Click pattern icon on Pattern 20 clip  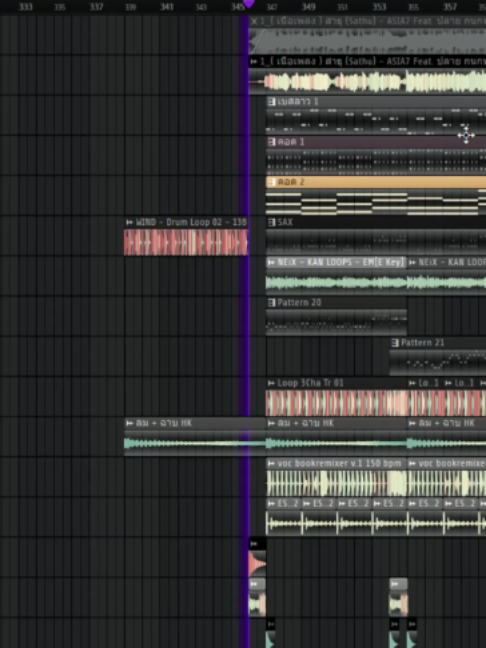pos(272,303)
